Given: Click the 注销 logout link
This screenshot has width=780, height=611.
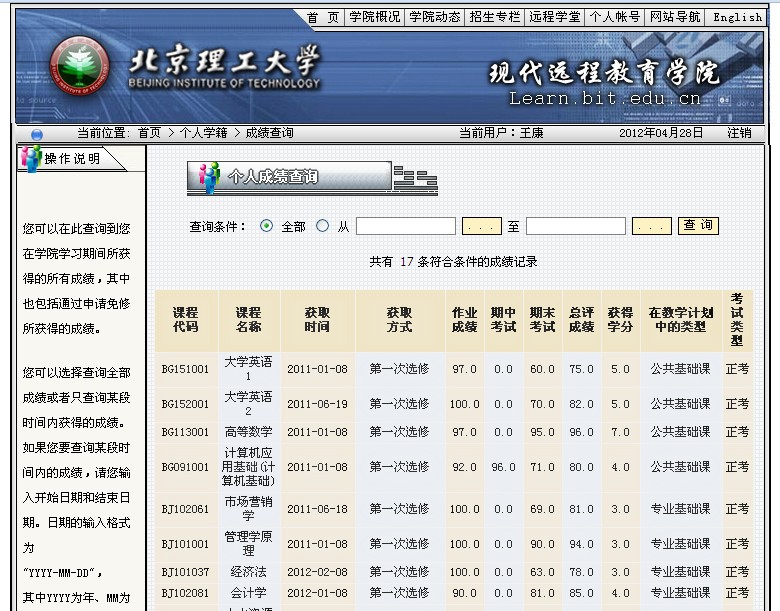Looking at the screenshot, I should pyautogui.click(x=739, y=133).
